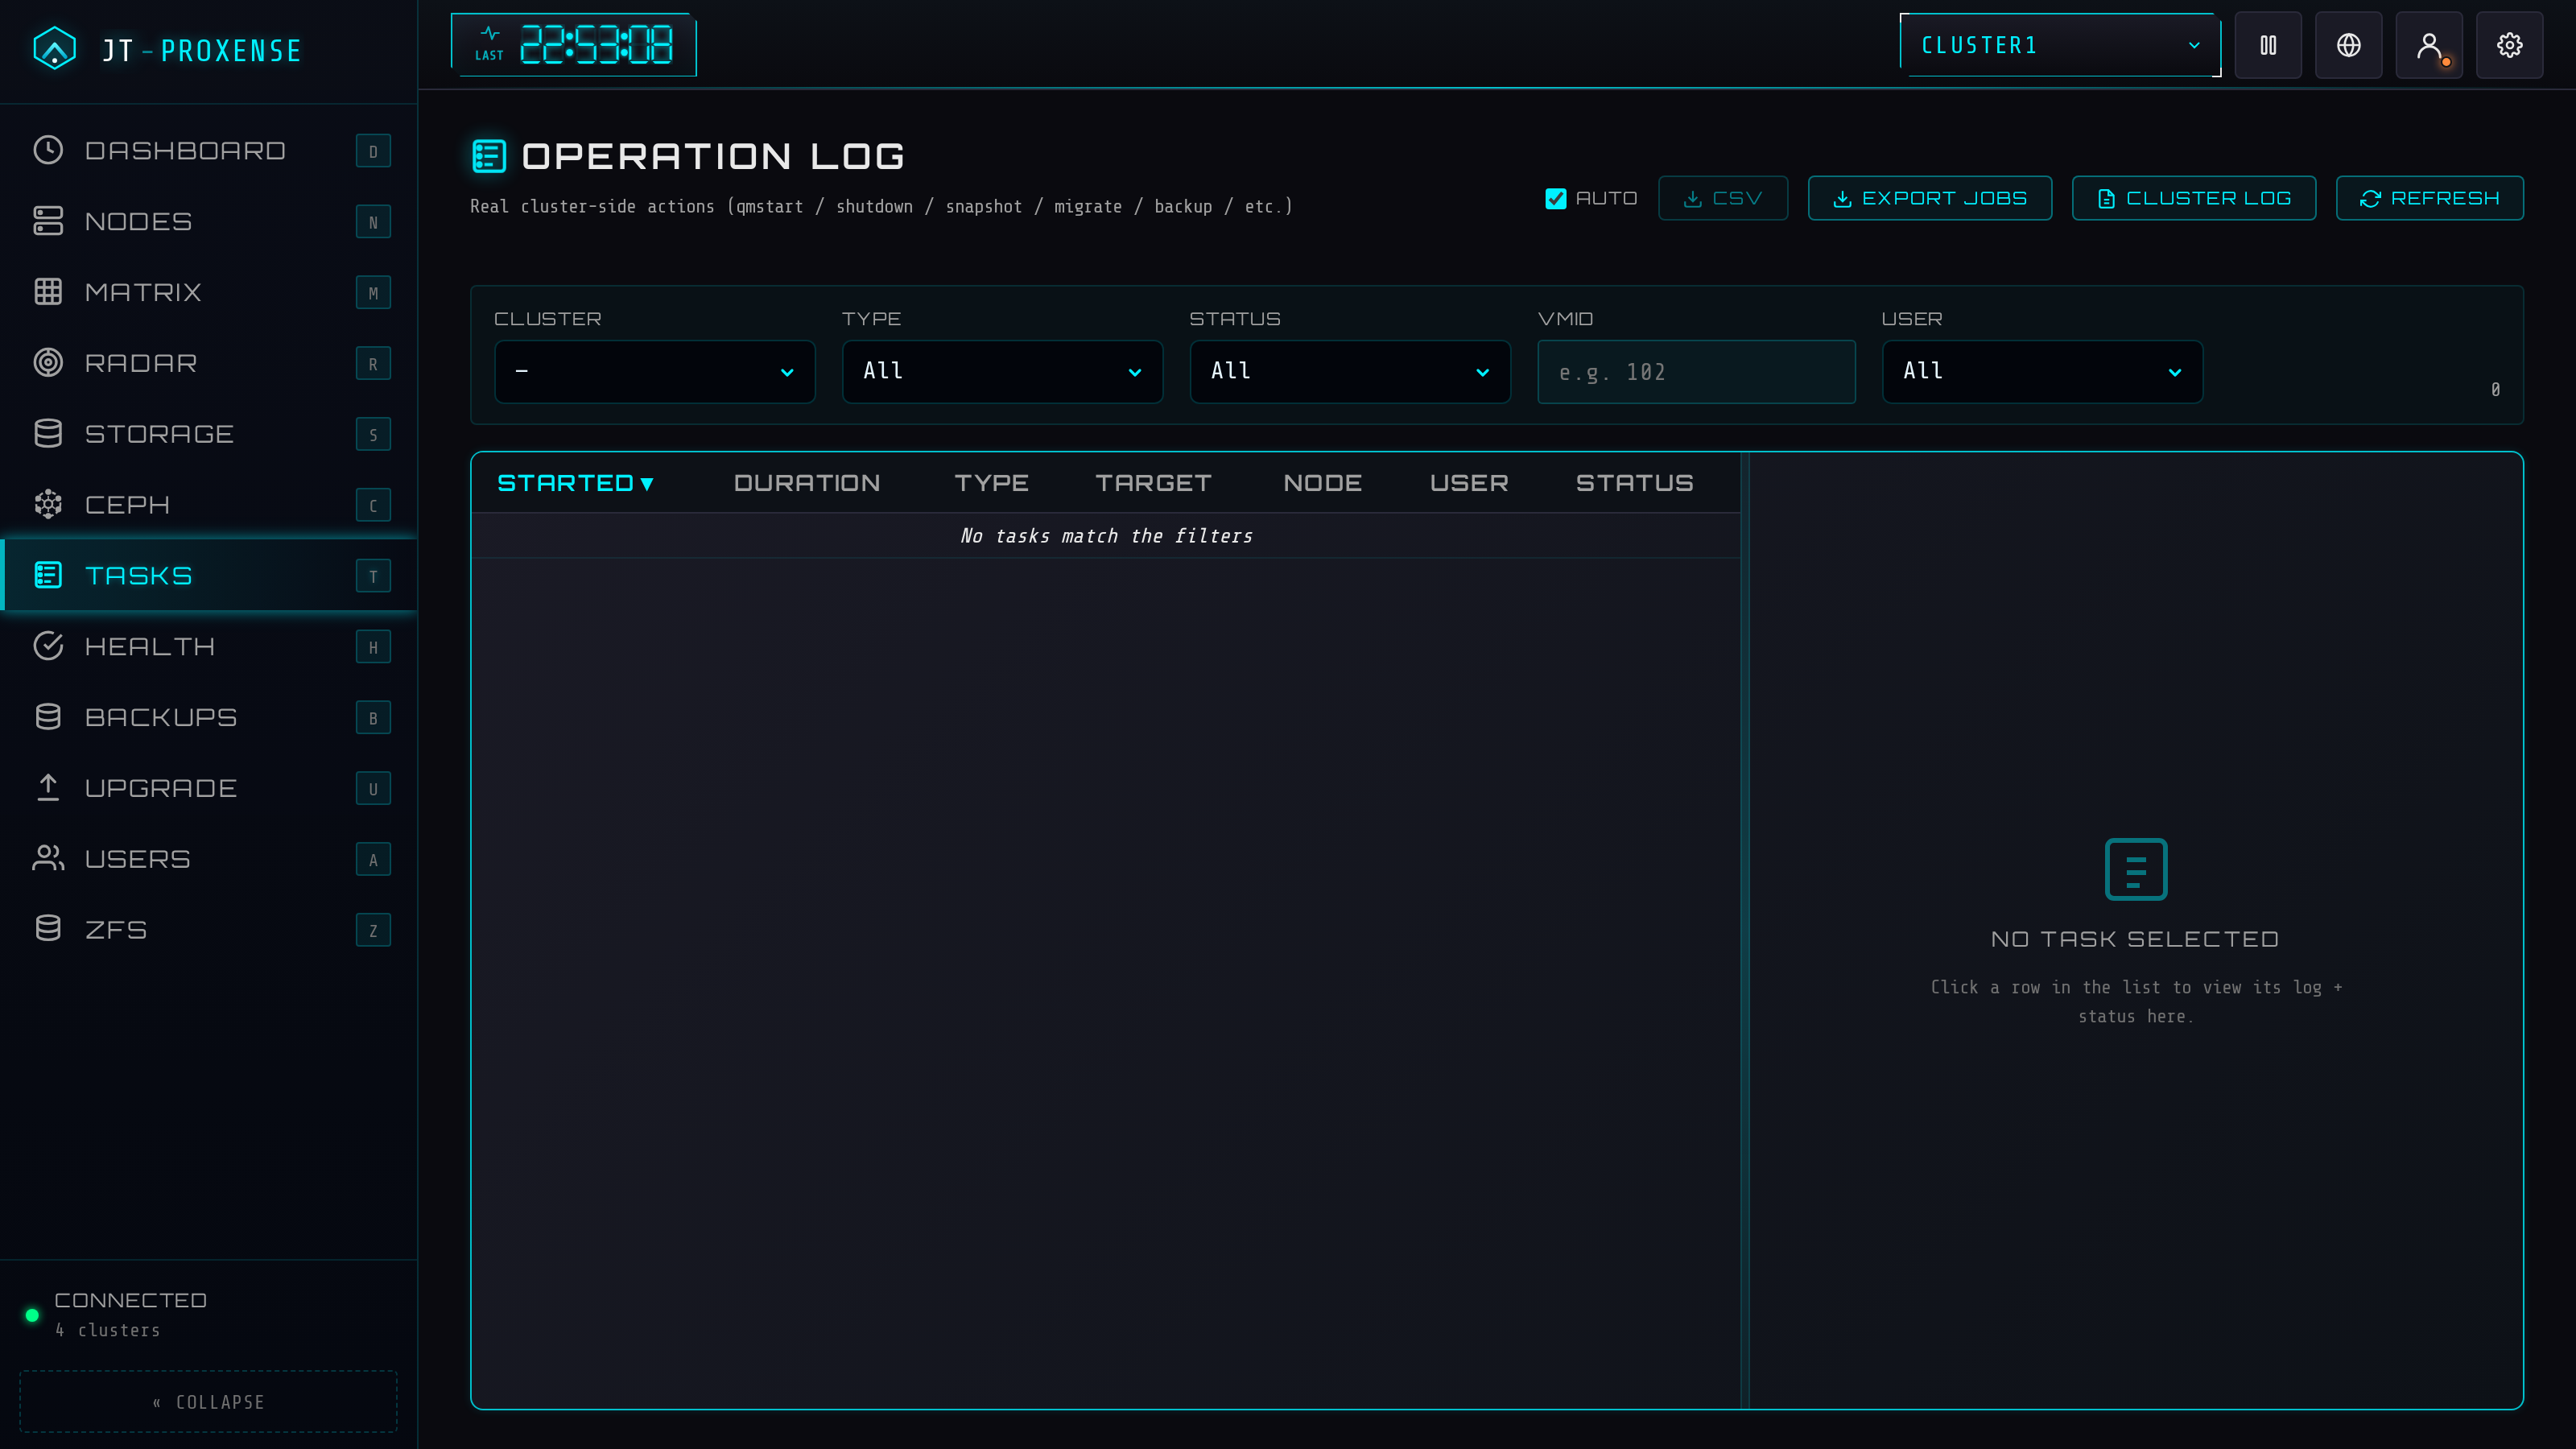
Task: Click the JT-Proxense logo icon
Action: point(54,48)
